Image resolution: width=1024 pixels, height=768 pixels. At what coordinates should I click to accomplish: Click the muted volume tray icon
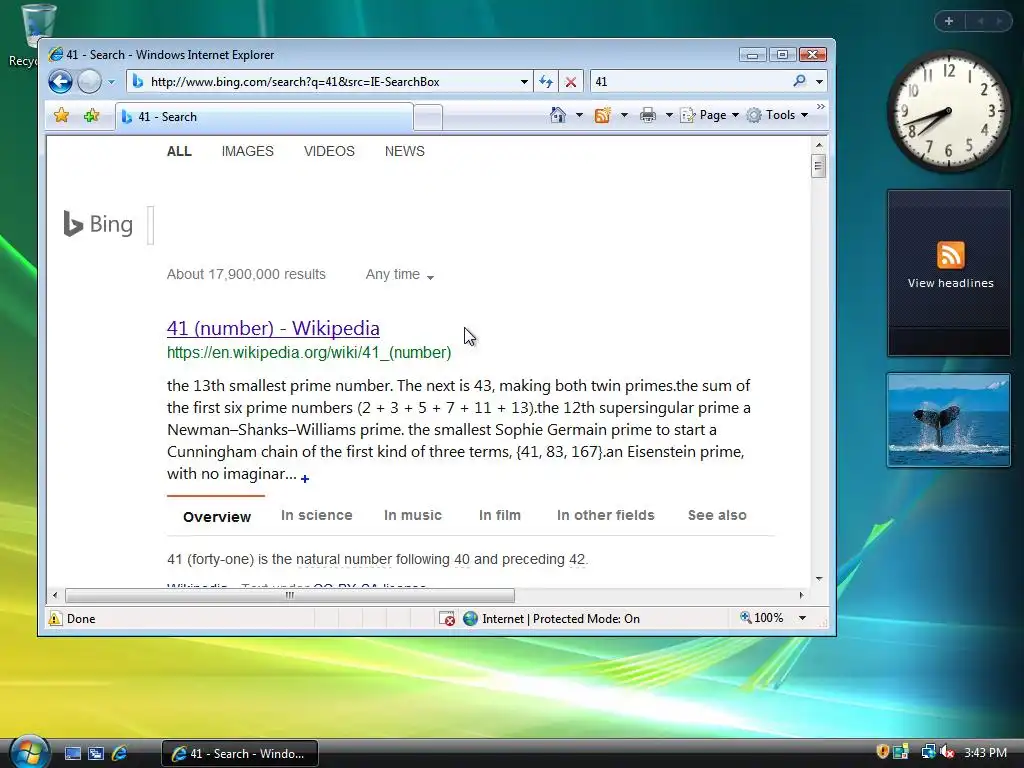pyautogui.click(x=947, y=752)
